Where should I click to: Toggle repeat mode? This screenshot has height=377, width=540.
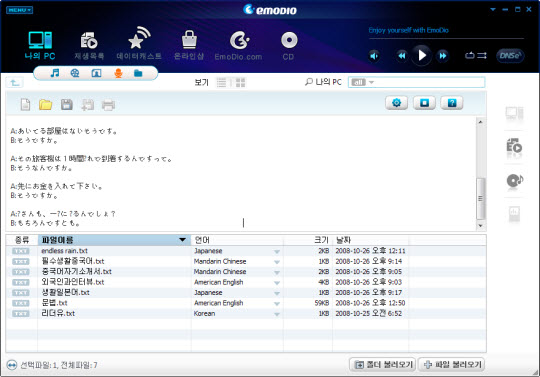(470, 55)
